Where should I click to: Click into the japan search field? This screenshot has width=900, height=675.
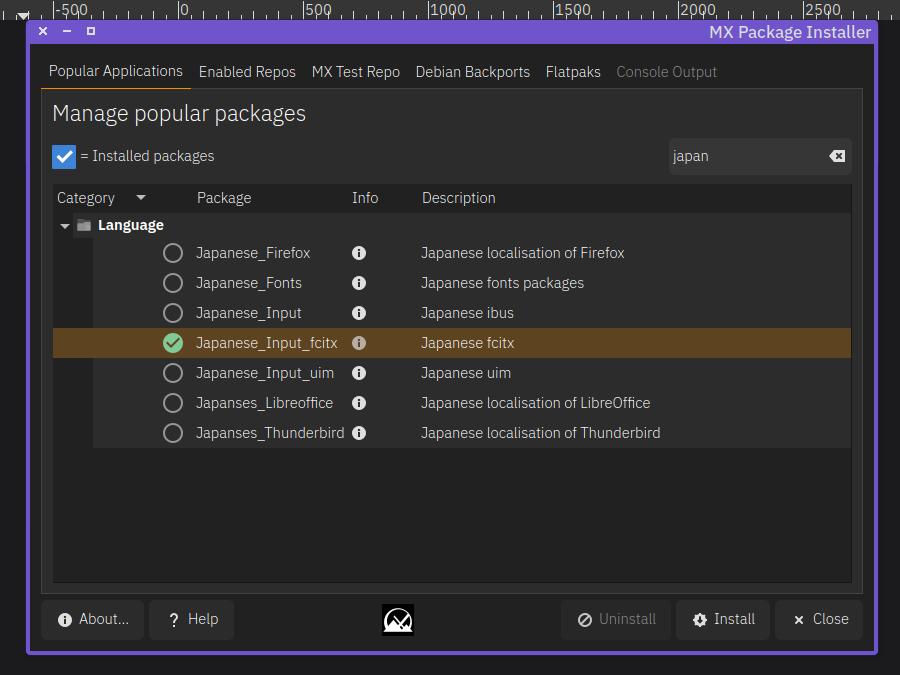coord(745,156)
